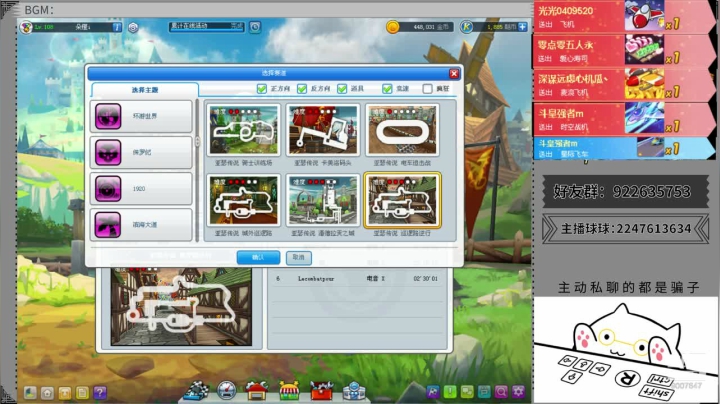The width and height of the screenshot is (720, 404).
Task: Open the hexagon settings icon in top bar
Action: pyautogui.click(x=133, y=28)
